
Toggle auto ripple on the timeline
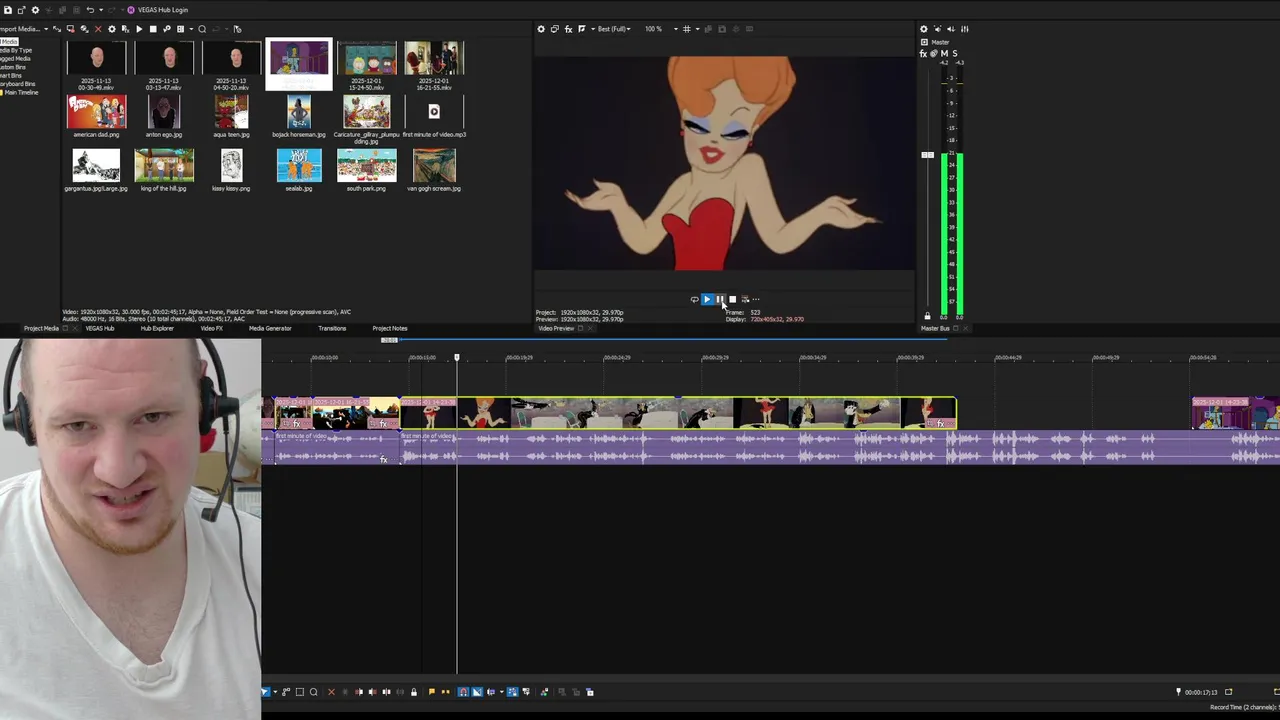click(x=491, y=692)
